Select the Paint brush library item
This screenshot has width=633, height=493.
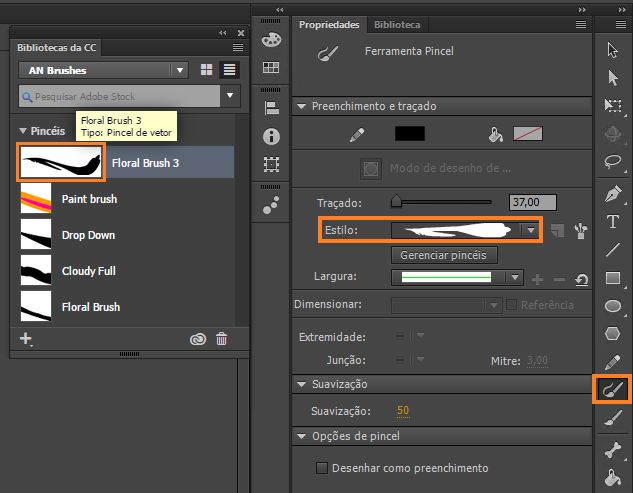tap(127, 199)
